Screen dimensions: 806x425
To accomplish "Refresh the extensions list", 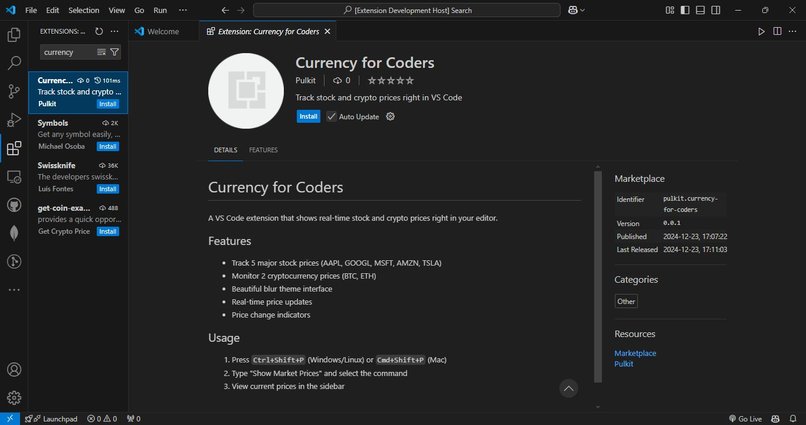I will (99, 31).
